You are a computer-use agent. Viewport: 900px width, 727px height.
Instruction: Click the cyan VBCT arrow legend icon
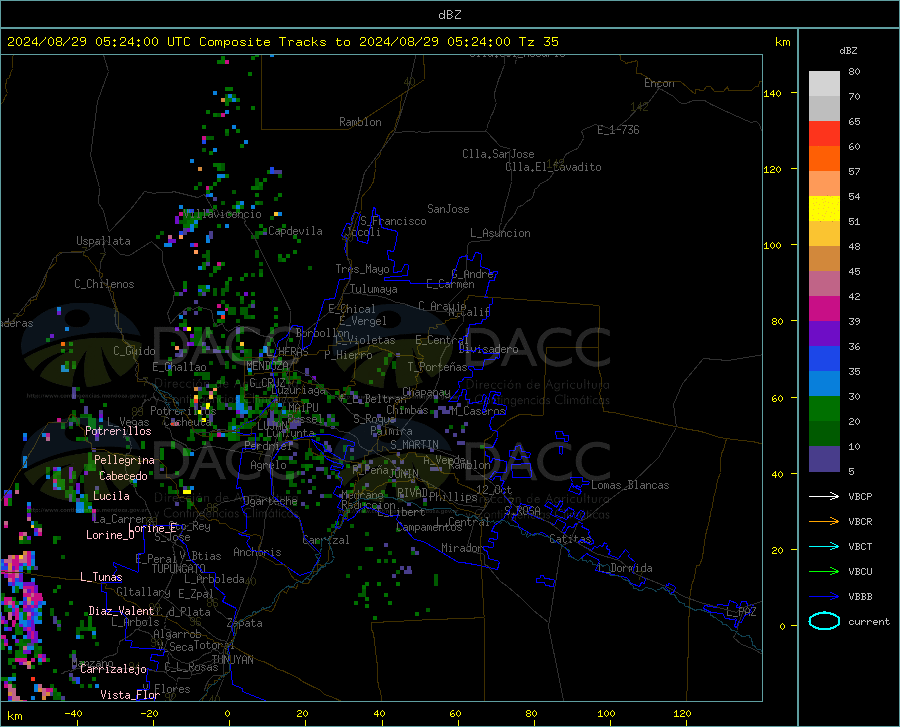(x=824, y=546)
